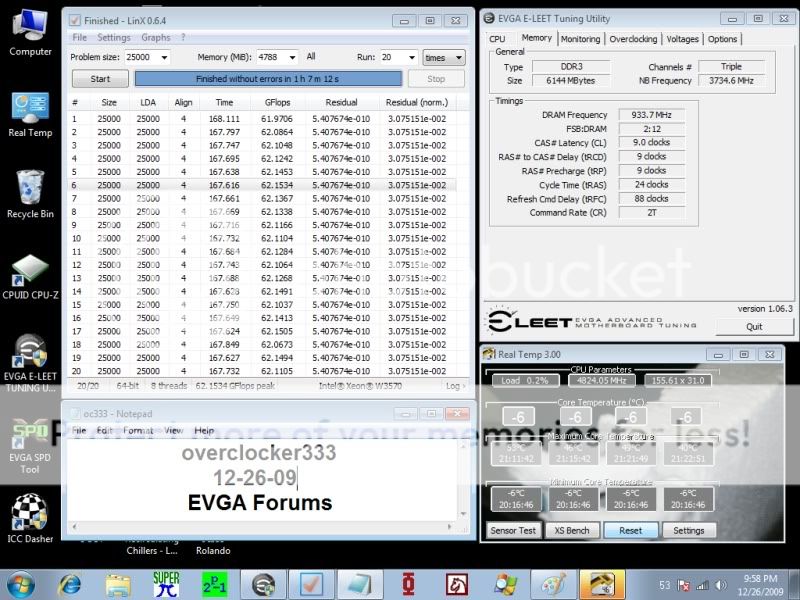Open the Computer desktop icon
The width and height of the screenshot is (800, 600).
coord(30,28)
